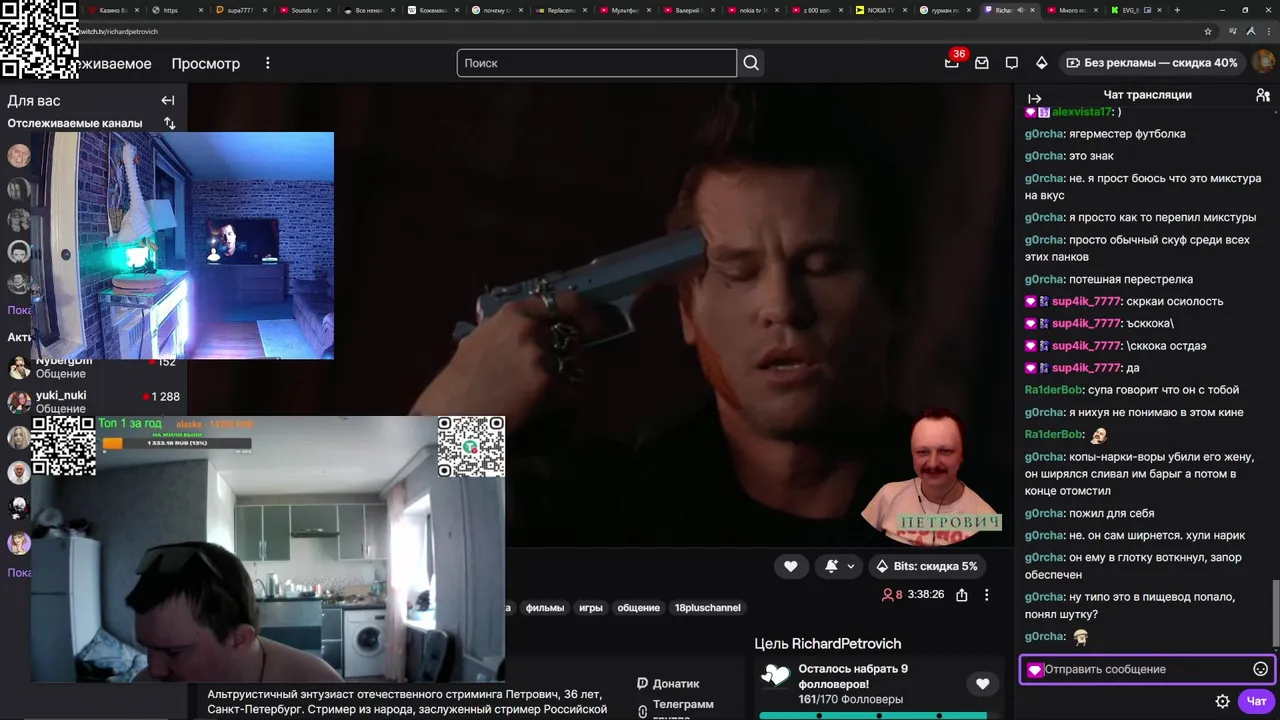The width and height of the screenshot is (1280, 720).
Task: Click the Bits diamond icon in top bar
Action: pyautogui.click(x=1042, y=63)
